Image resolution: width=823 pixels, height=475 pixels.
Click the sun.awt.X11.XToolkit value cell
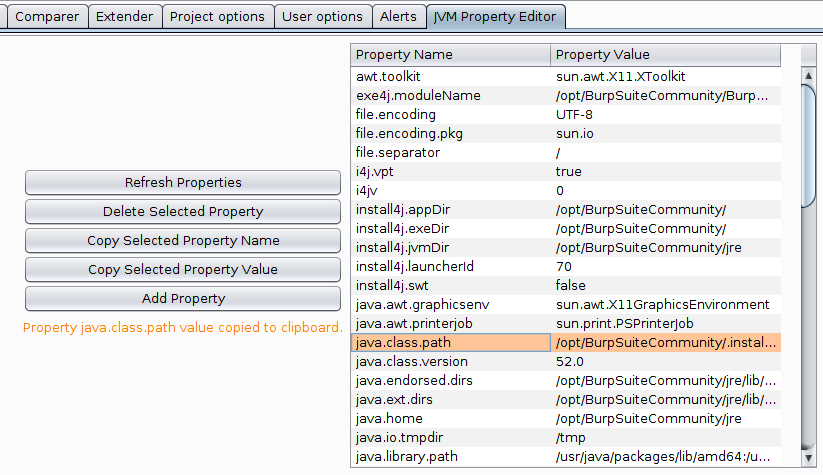(666, 77)
